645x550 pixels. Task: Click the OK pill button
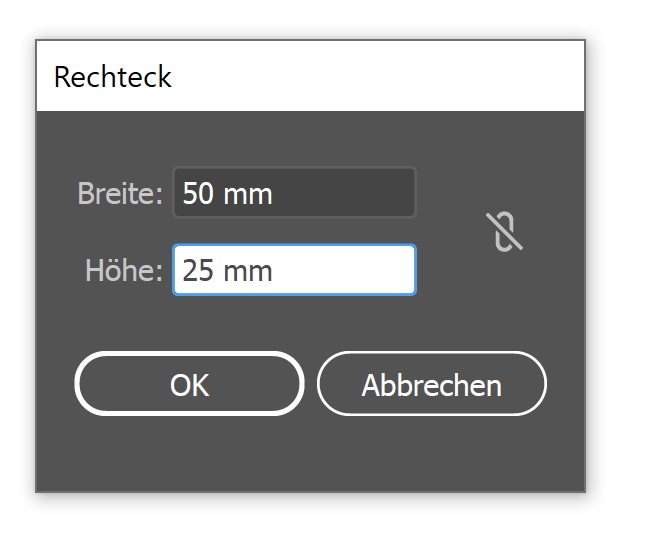(x=189, y=384)
